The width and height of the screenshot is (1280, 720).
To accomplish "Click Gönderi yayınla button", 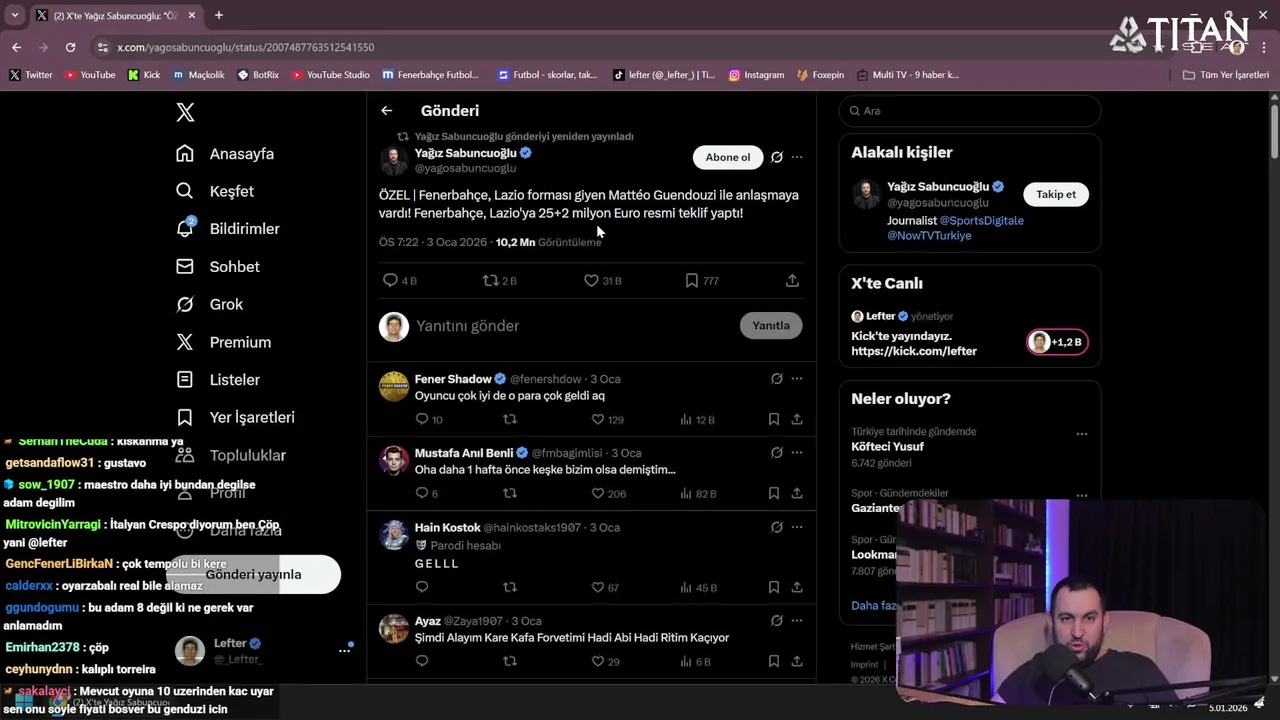I will pyautogui.click(x=253, y=574).
